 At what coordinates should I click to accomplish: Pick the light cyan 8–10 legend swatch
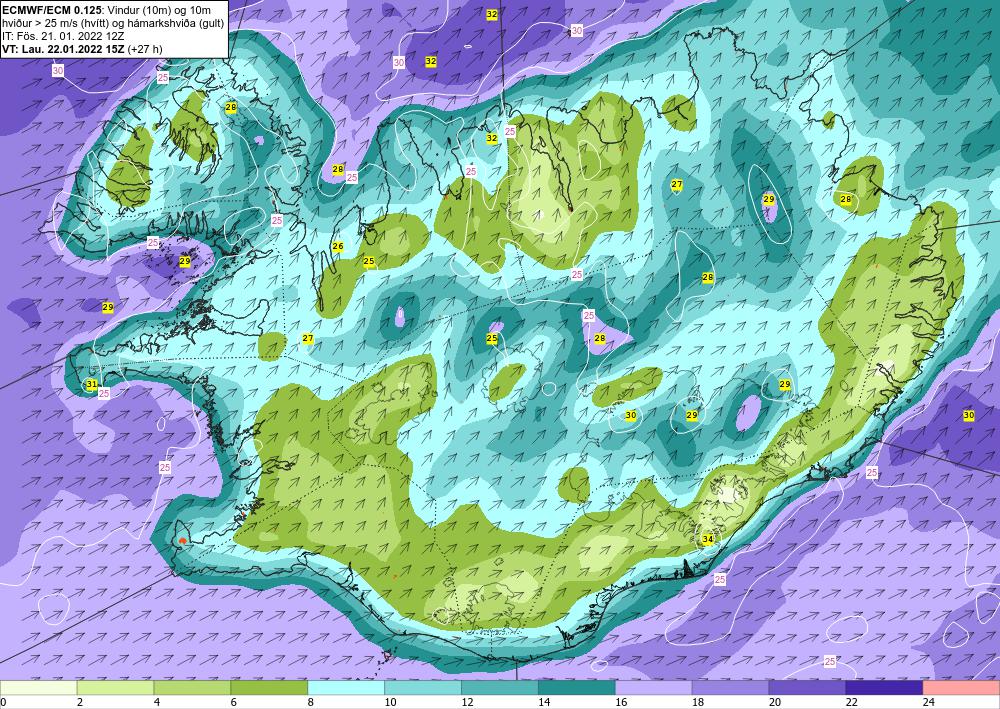pos(346,688)
